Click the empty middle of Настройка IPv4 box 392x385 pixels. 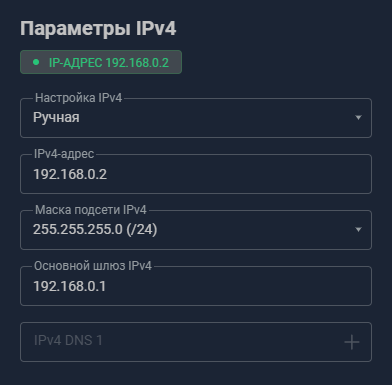click(x=217, y=118)
